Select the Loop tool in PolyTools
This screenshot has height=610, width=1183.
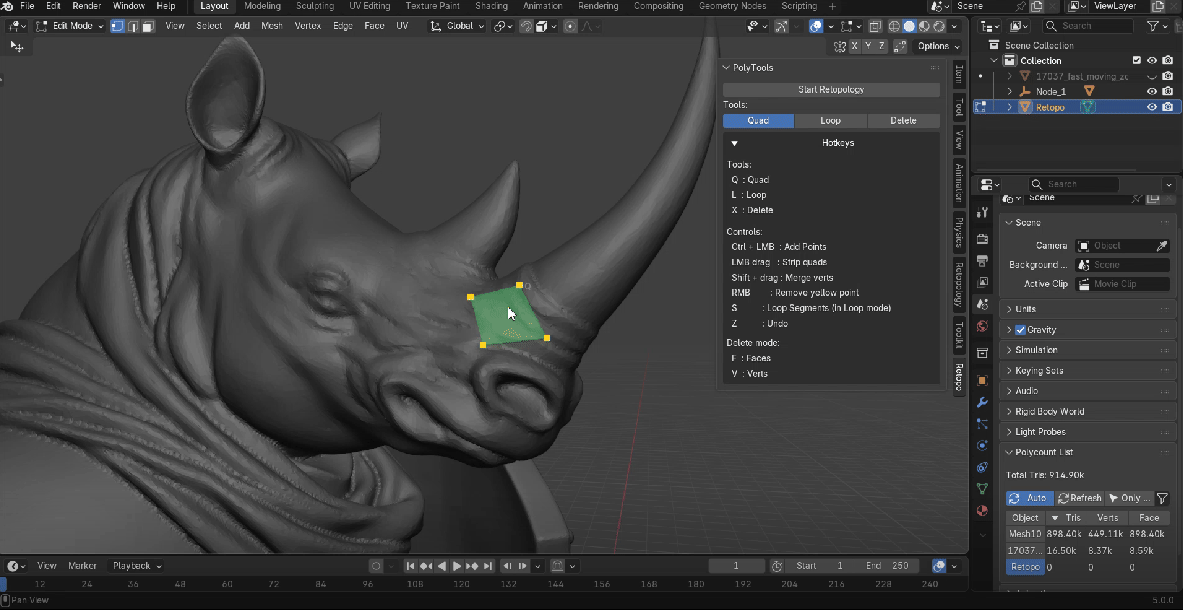(x=830, y=121)
